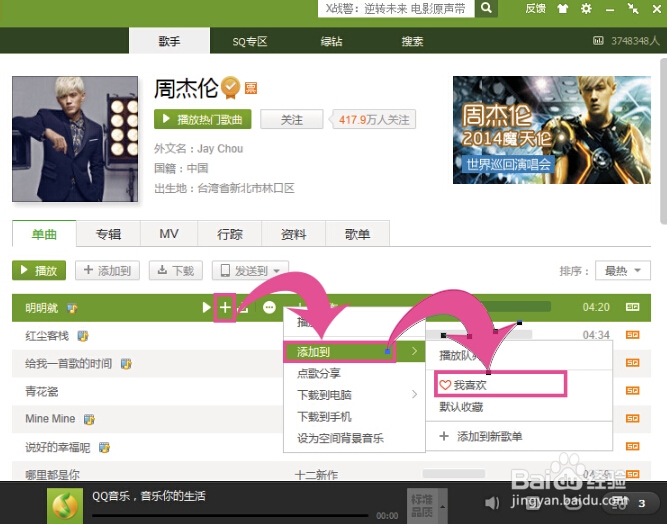
Task: Click the verified badge next to 周杰伦
Action: [230, 87]
